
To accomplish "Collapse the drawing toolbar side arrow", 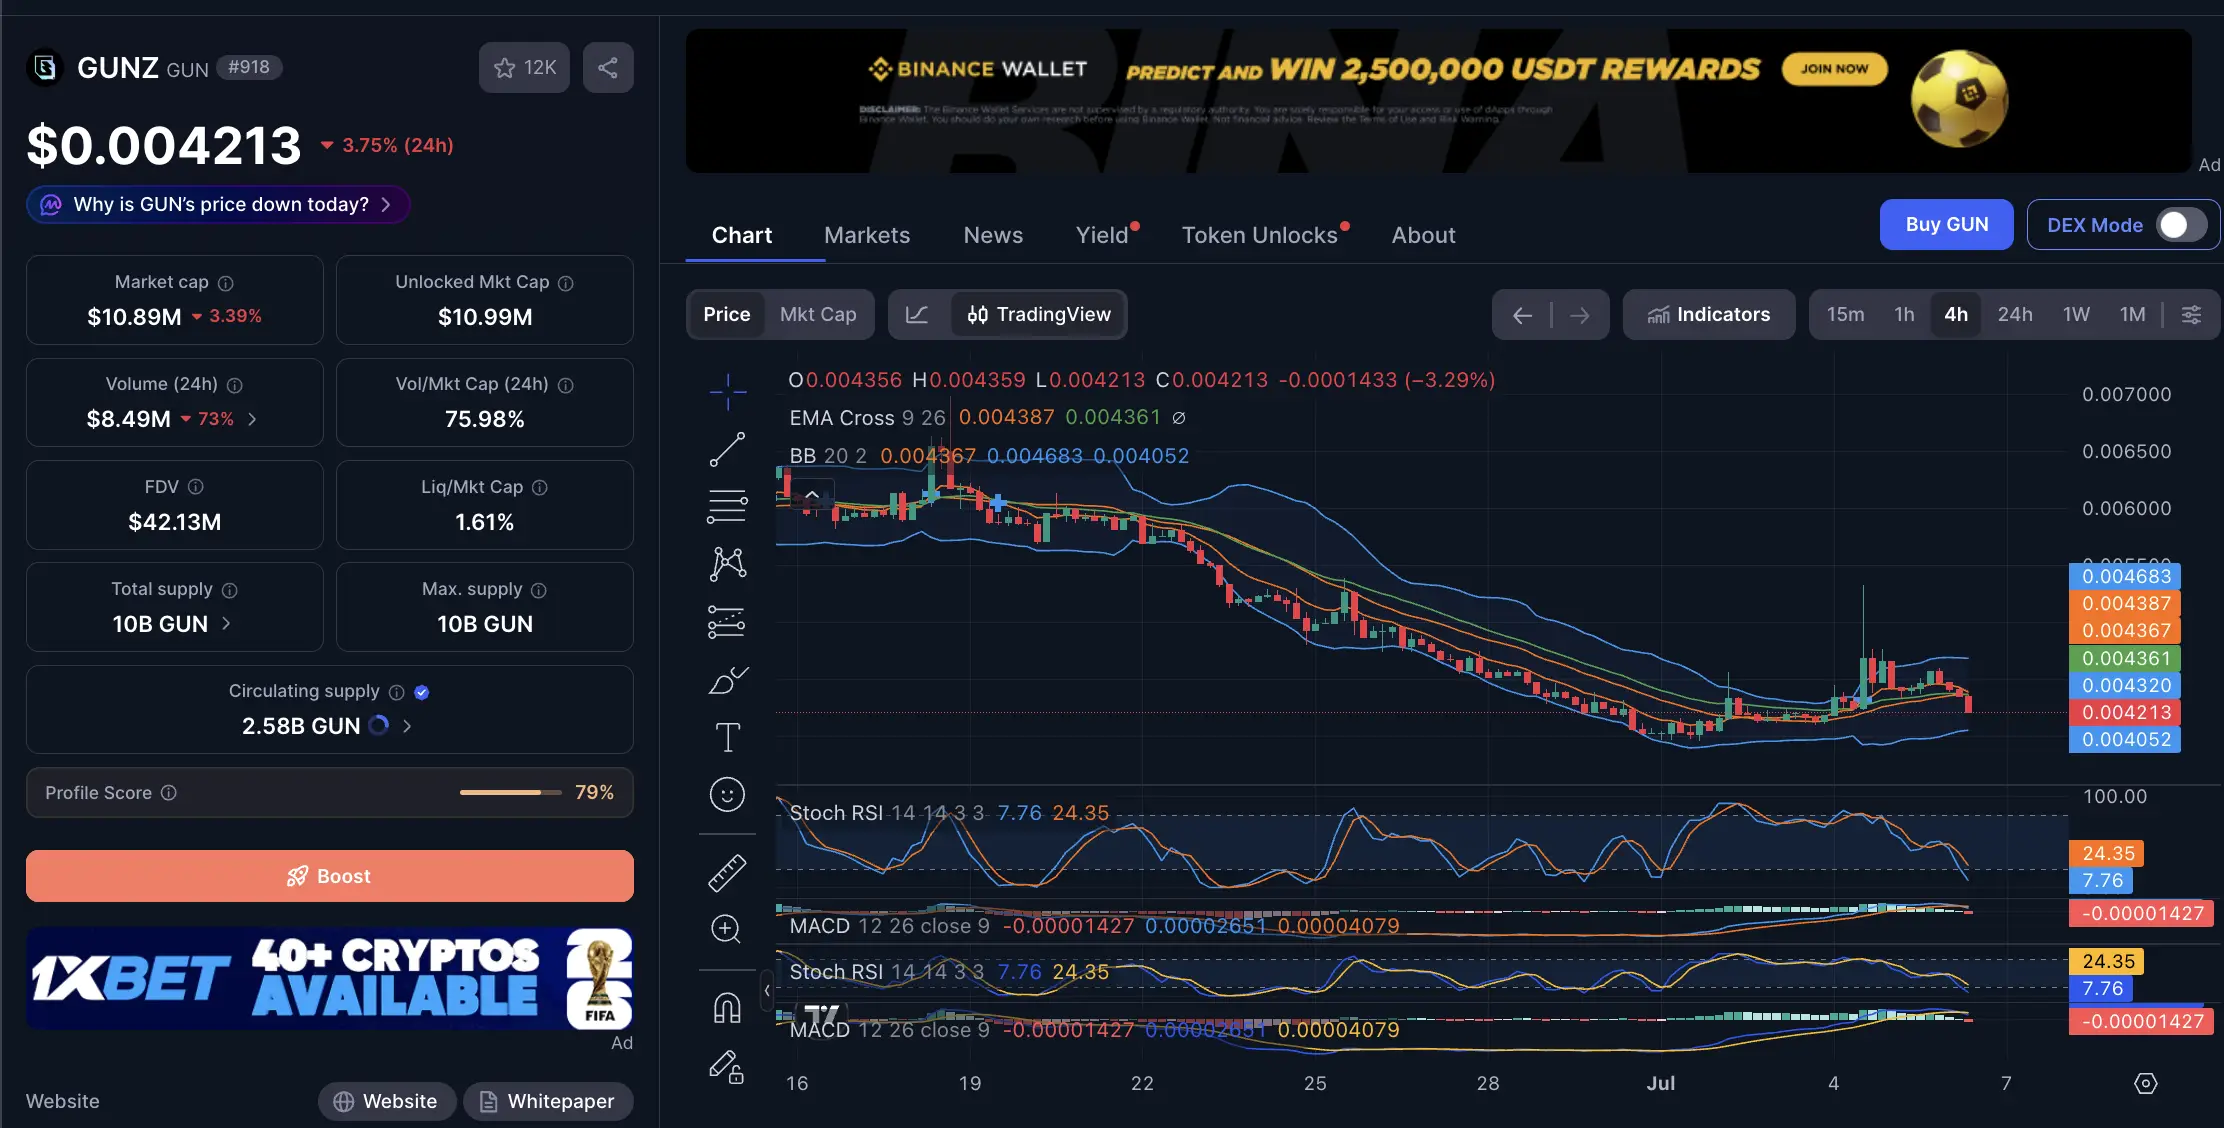I will click(x=767, y=991).
